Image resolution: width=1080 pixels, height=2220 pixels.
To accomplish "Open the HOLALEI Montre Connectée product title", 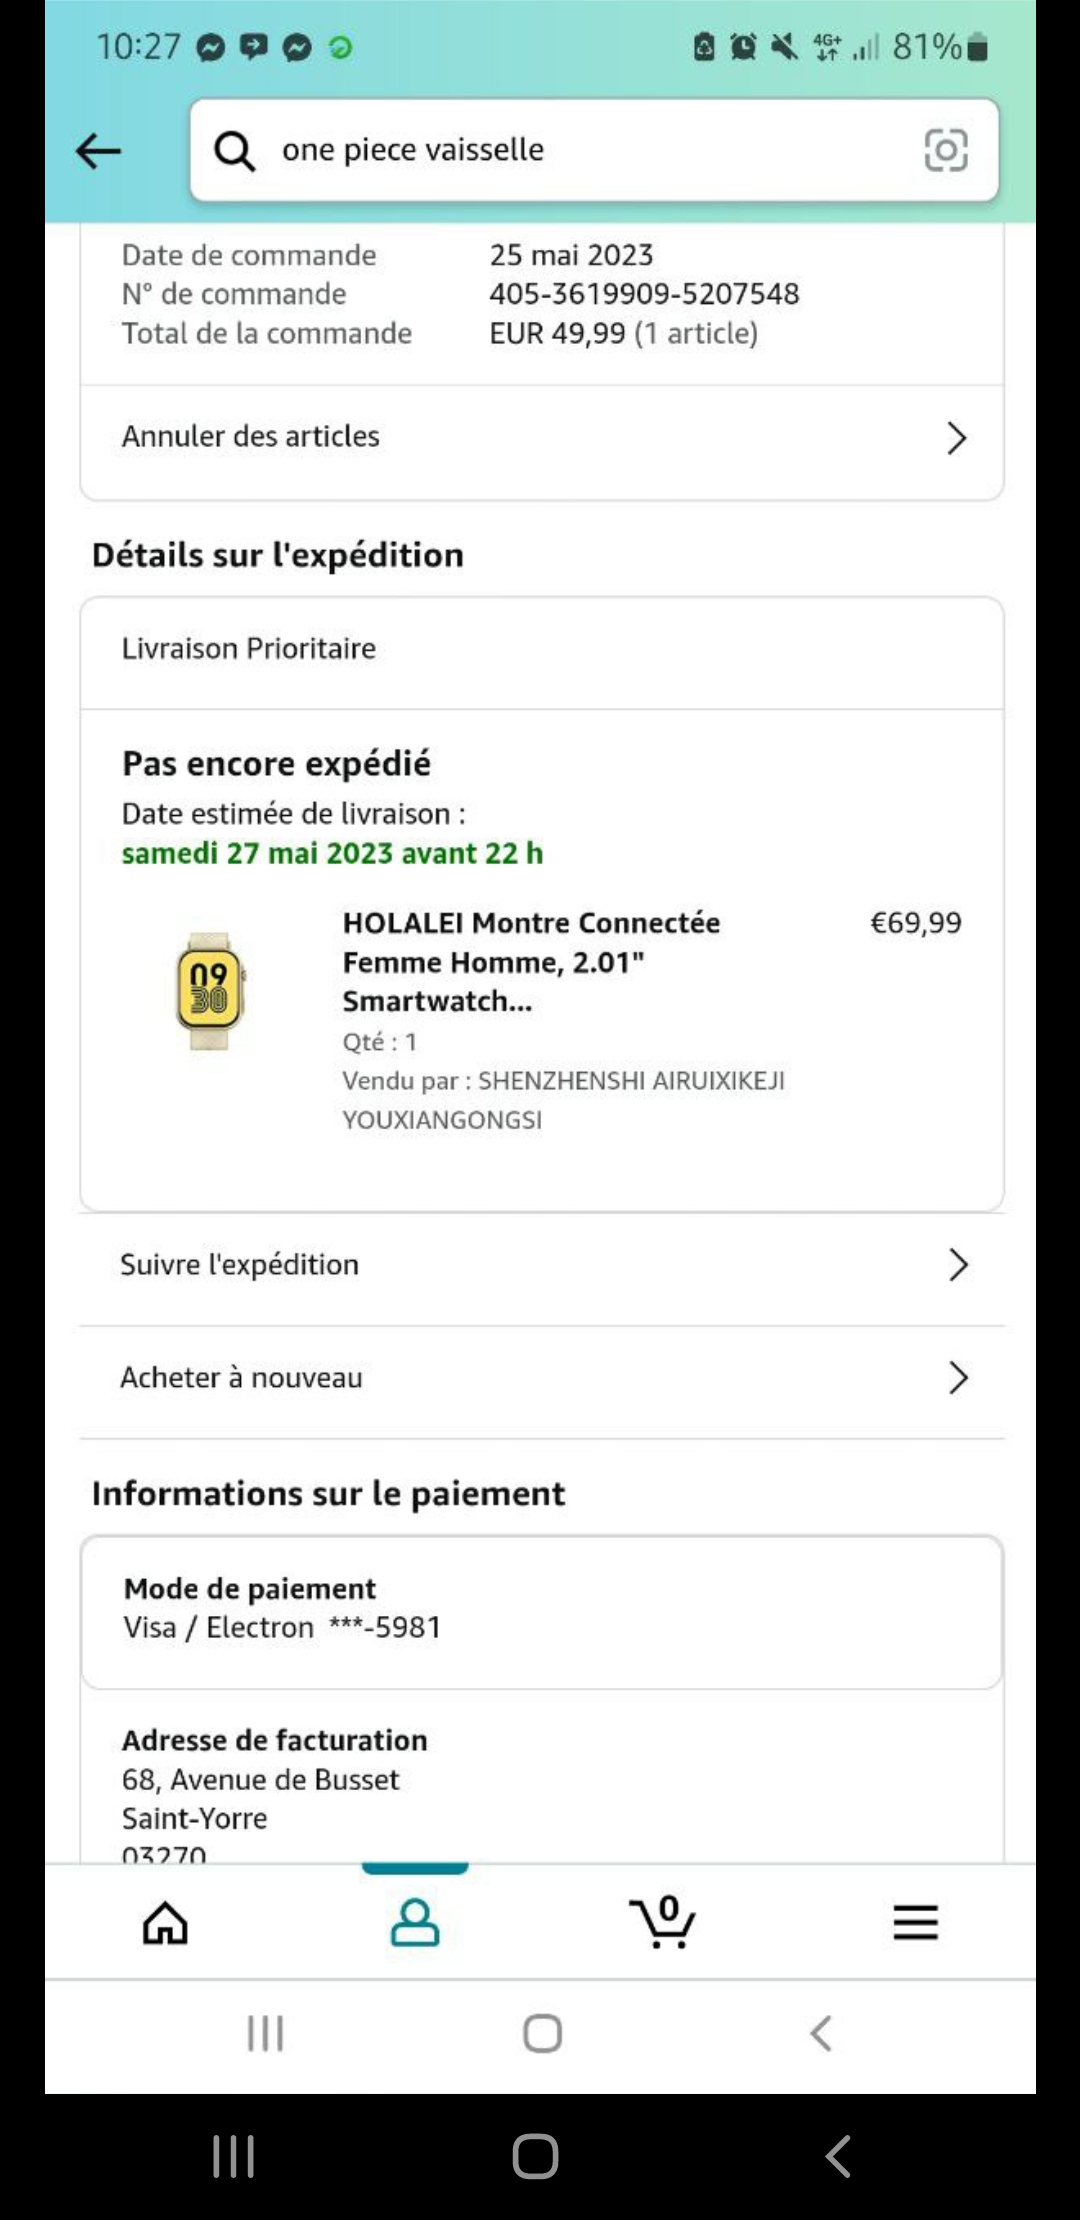I will (531, 961).
